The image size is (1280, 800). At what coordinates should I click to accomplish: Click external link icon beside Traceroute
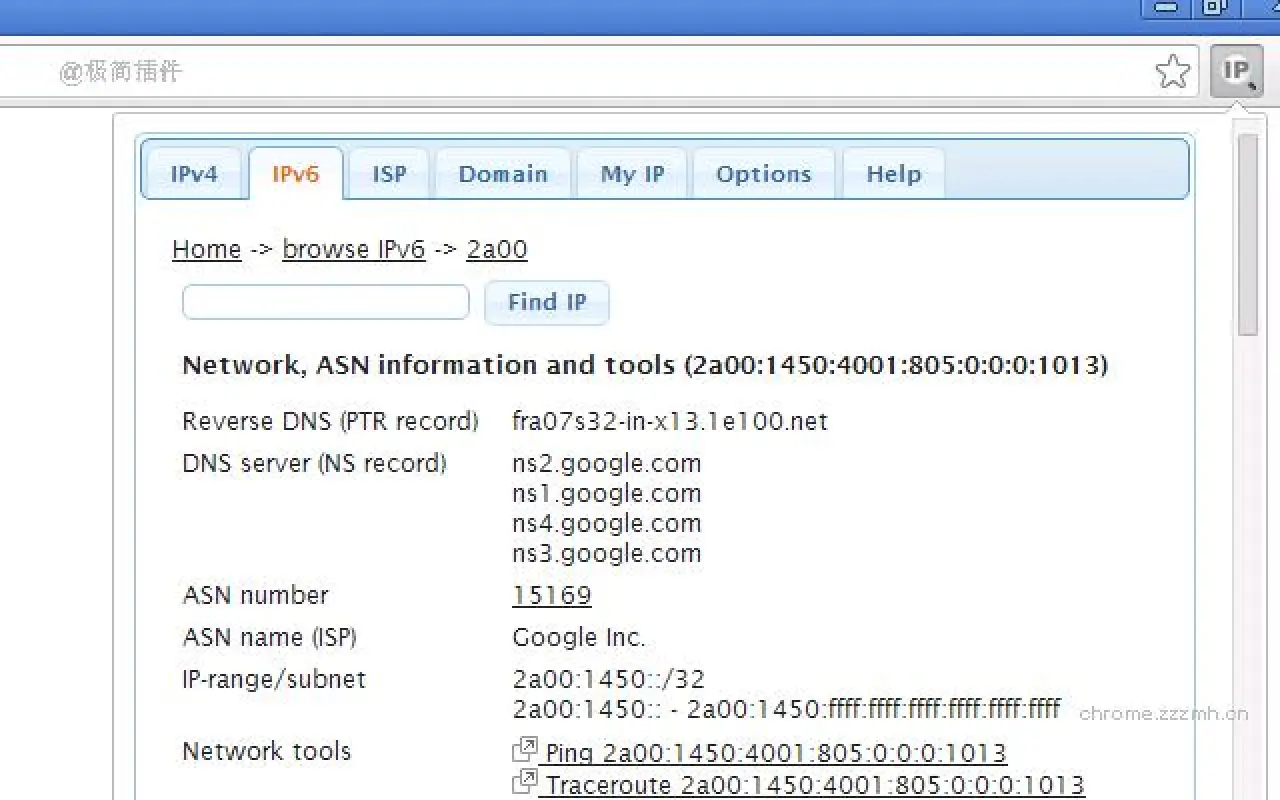524,783
